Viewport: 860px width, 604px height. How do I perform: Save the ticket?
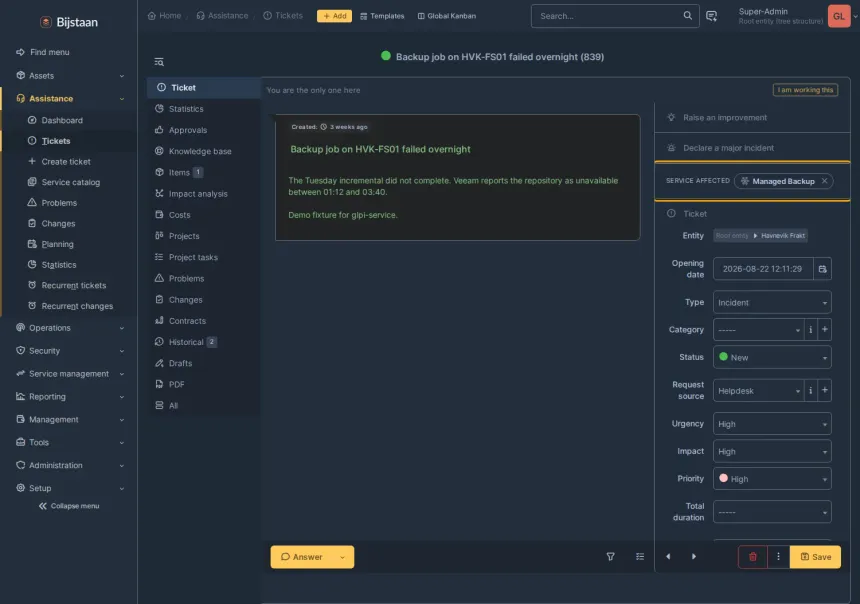(815, 557)
